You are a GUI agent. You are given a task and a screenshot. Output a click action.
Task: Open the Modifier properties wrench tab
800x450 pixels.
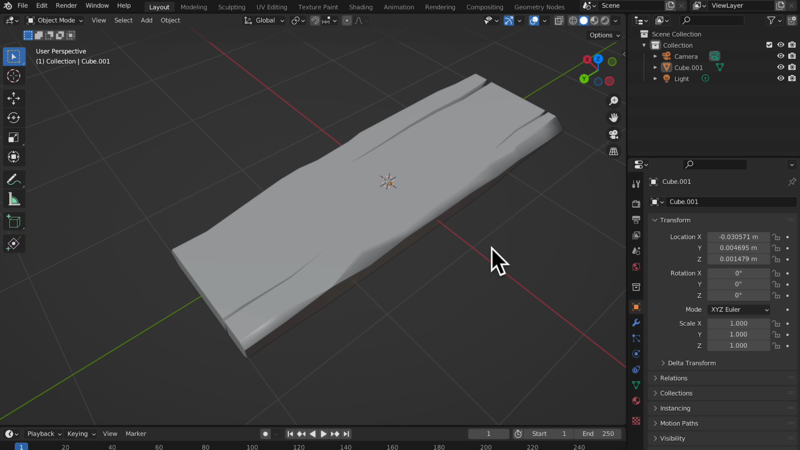tap(636, 323)
